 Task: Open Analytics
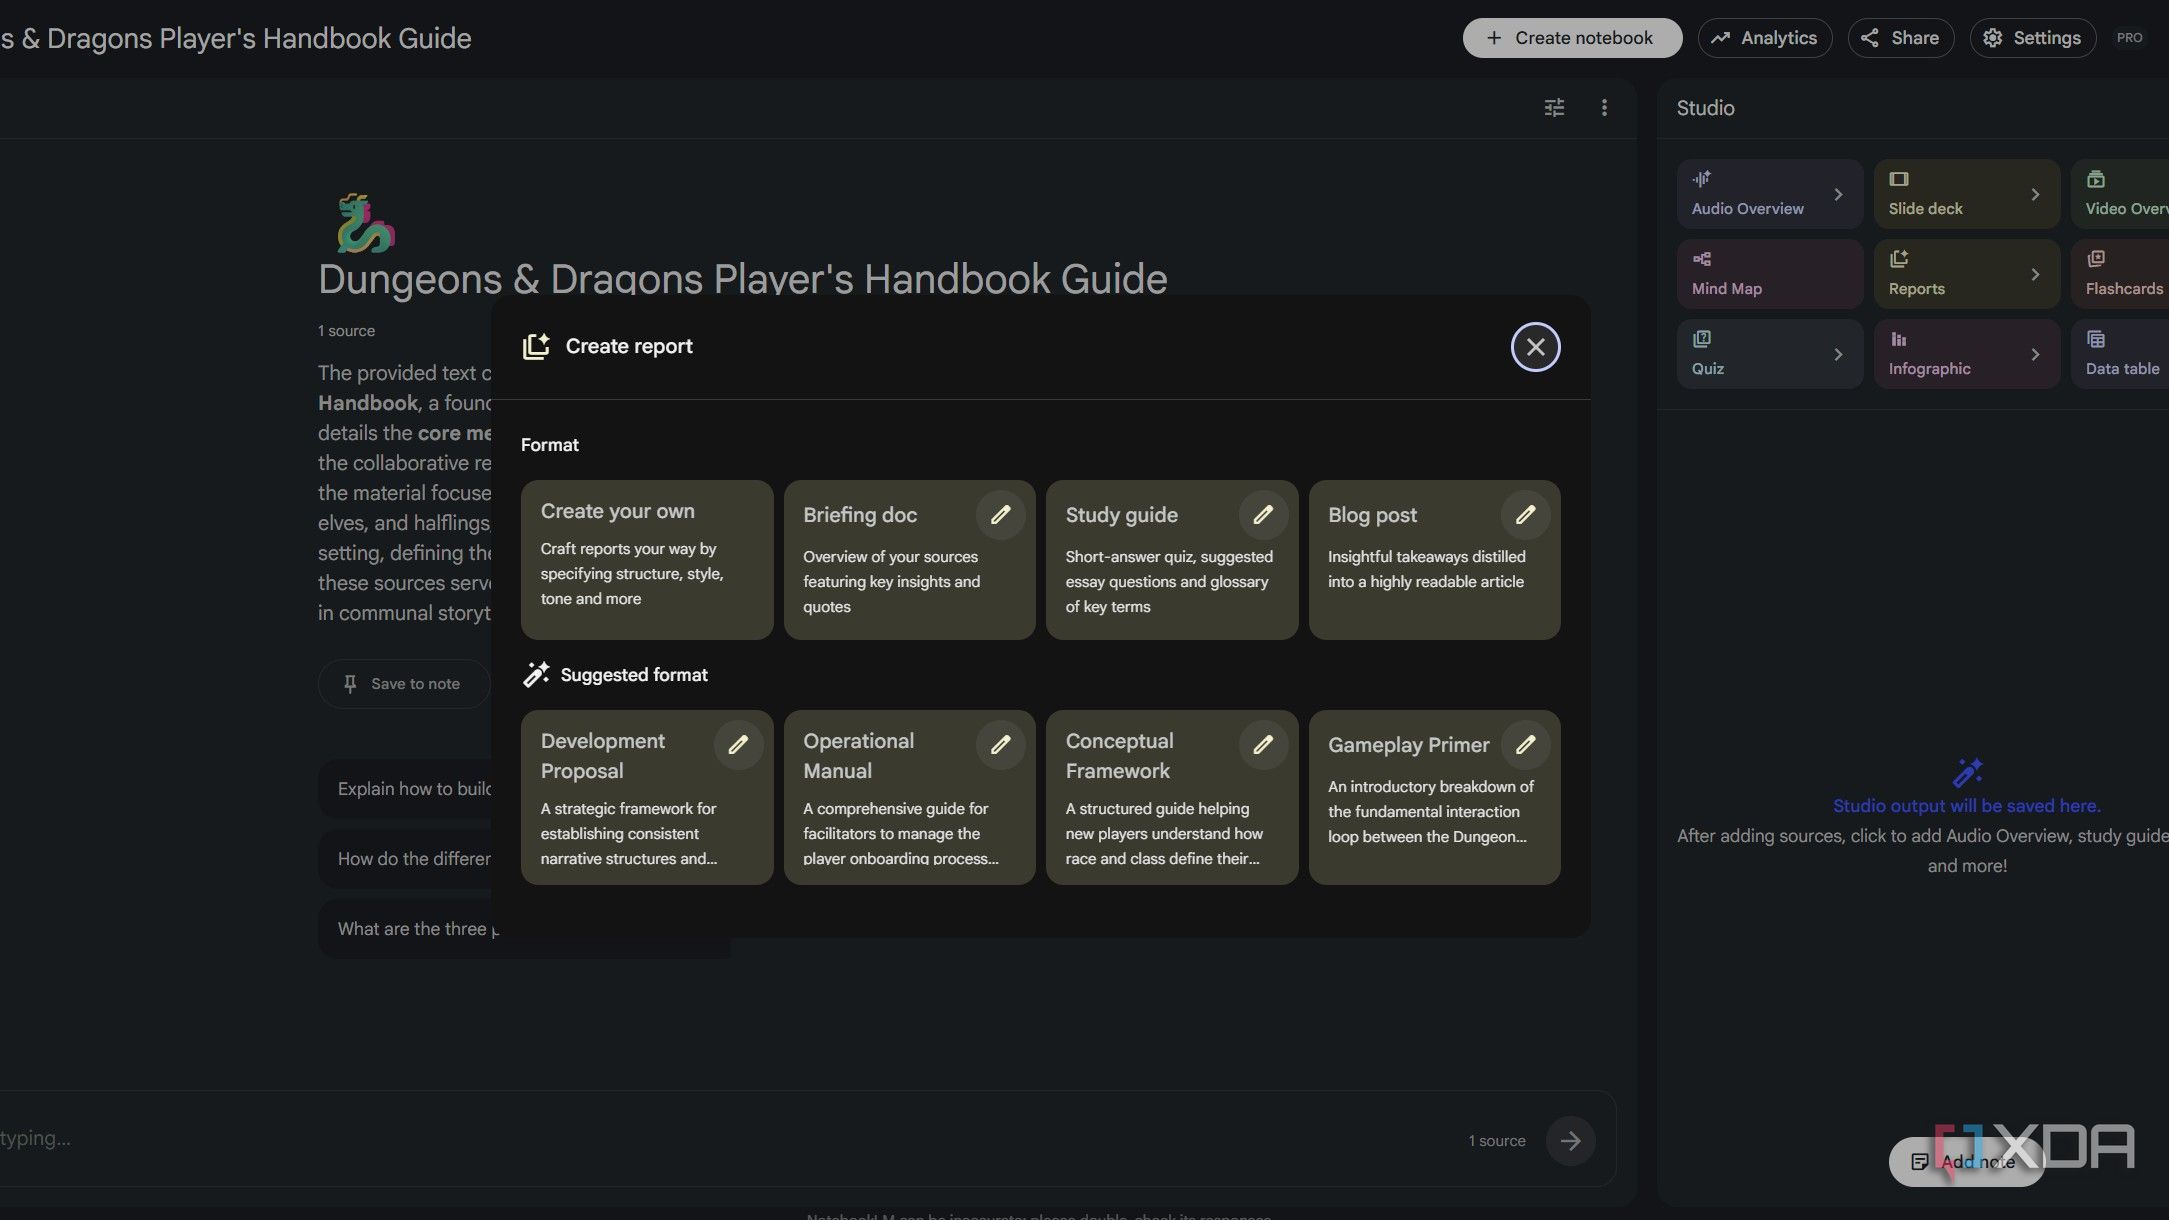pyautogui.click(x=1764, y=38)
